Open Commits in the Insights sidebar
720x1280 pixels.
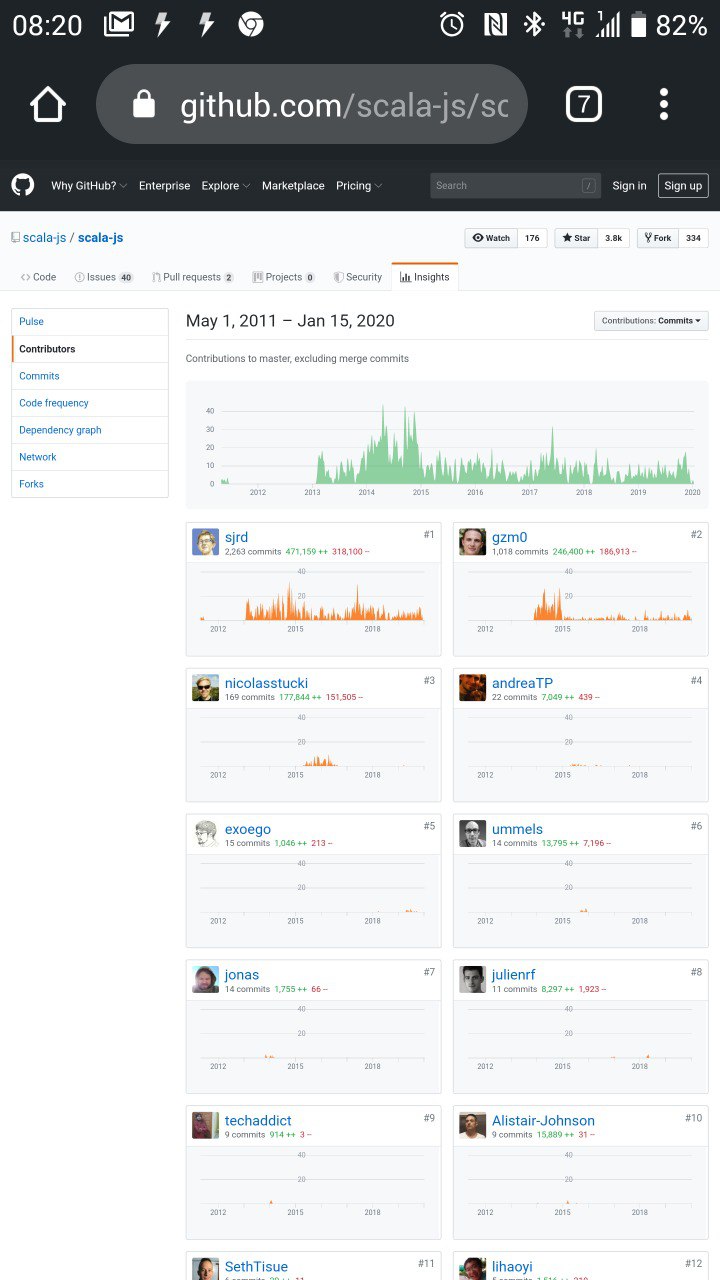tap(90, 376)
